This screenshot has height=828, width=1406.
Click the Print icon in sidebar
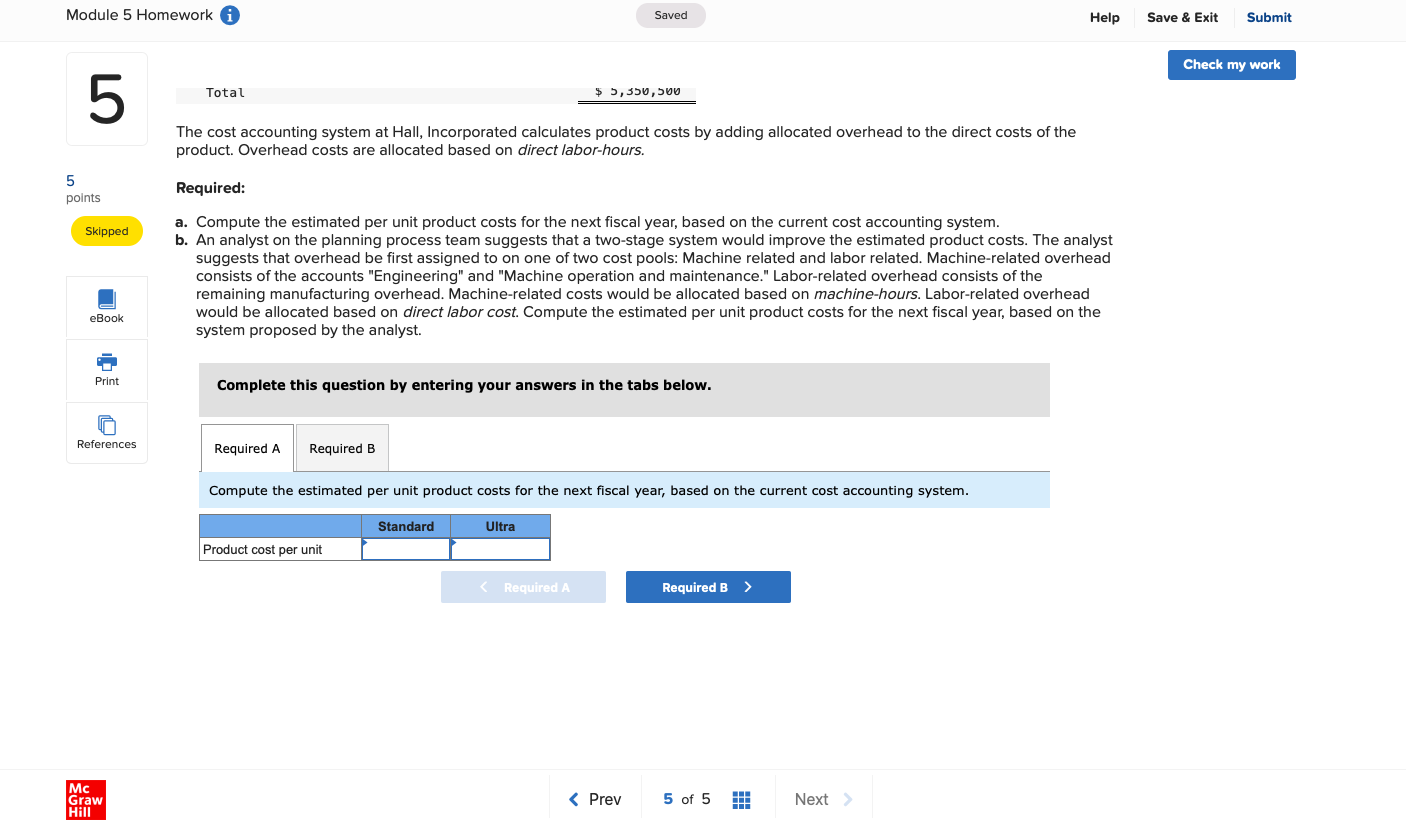(107, 370)
